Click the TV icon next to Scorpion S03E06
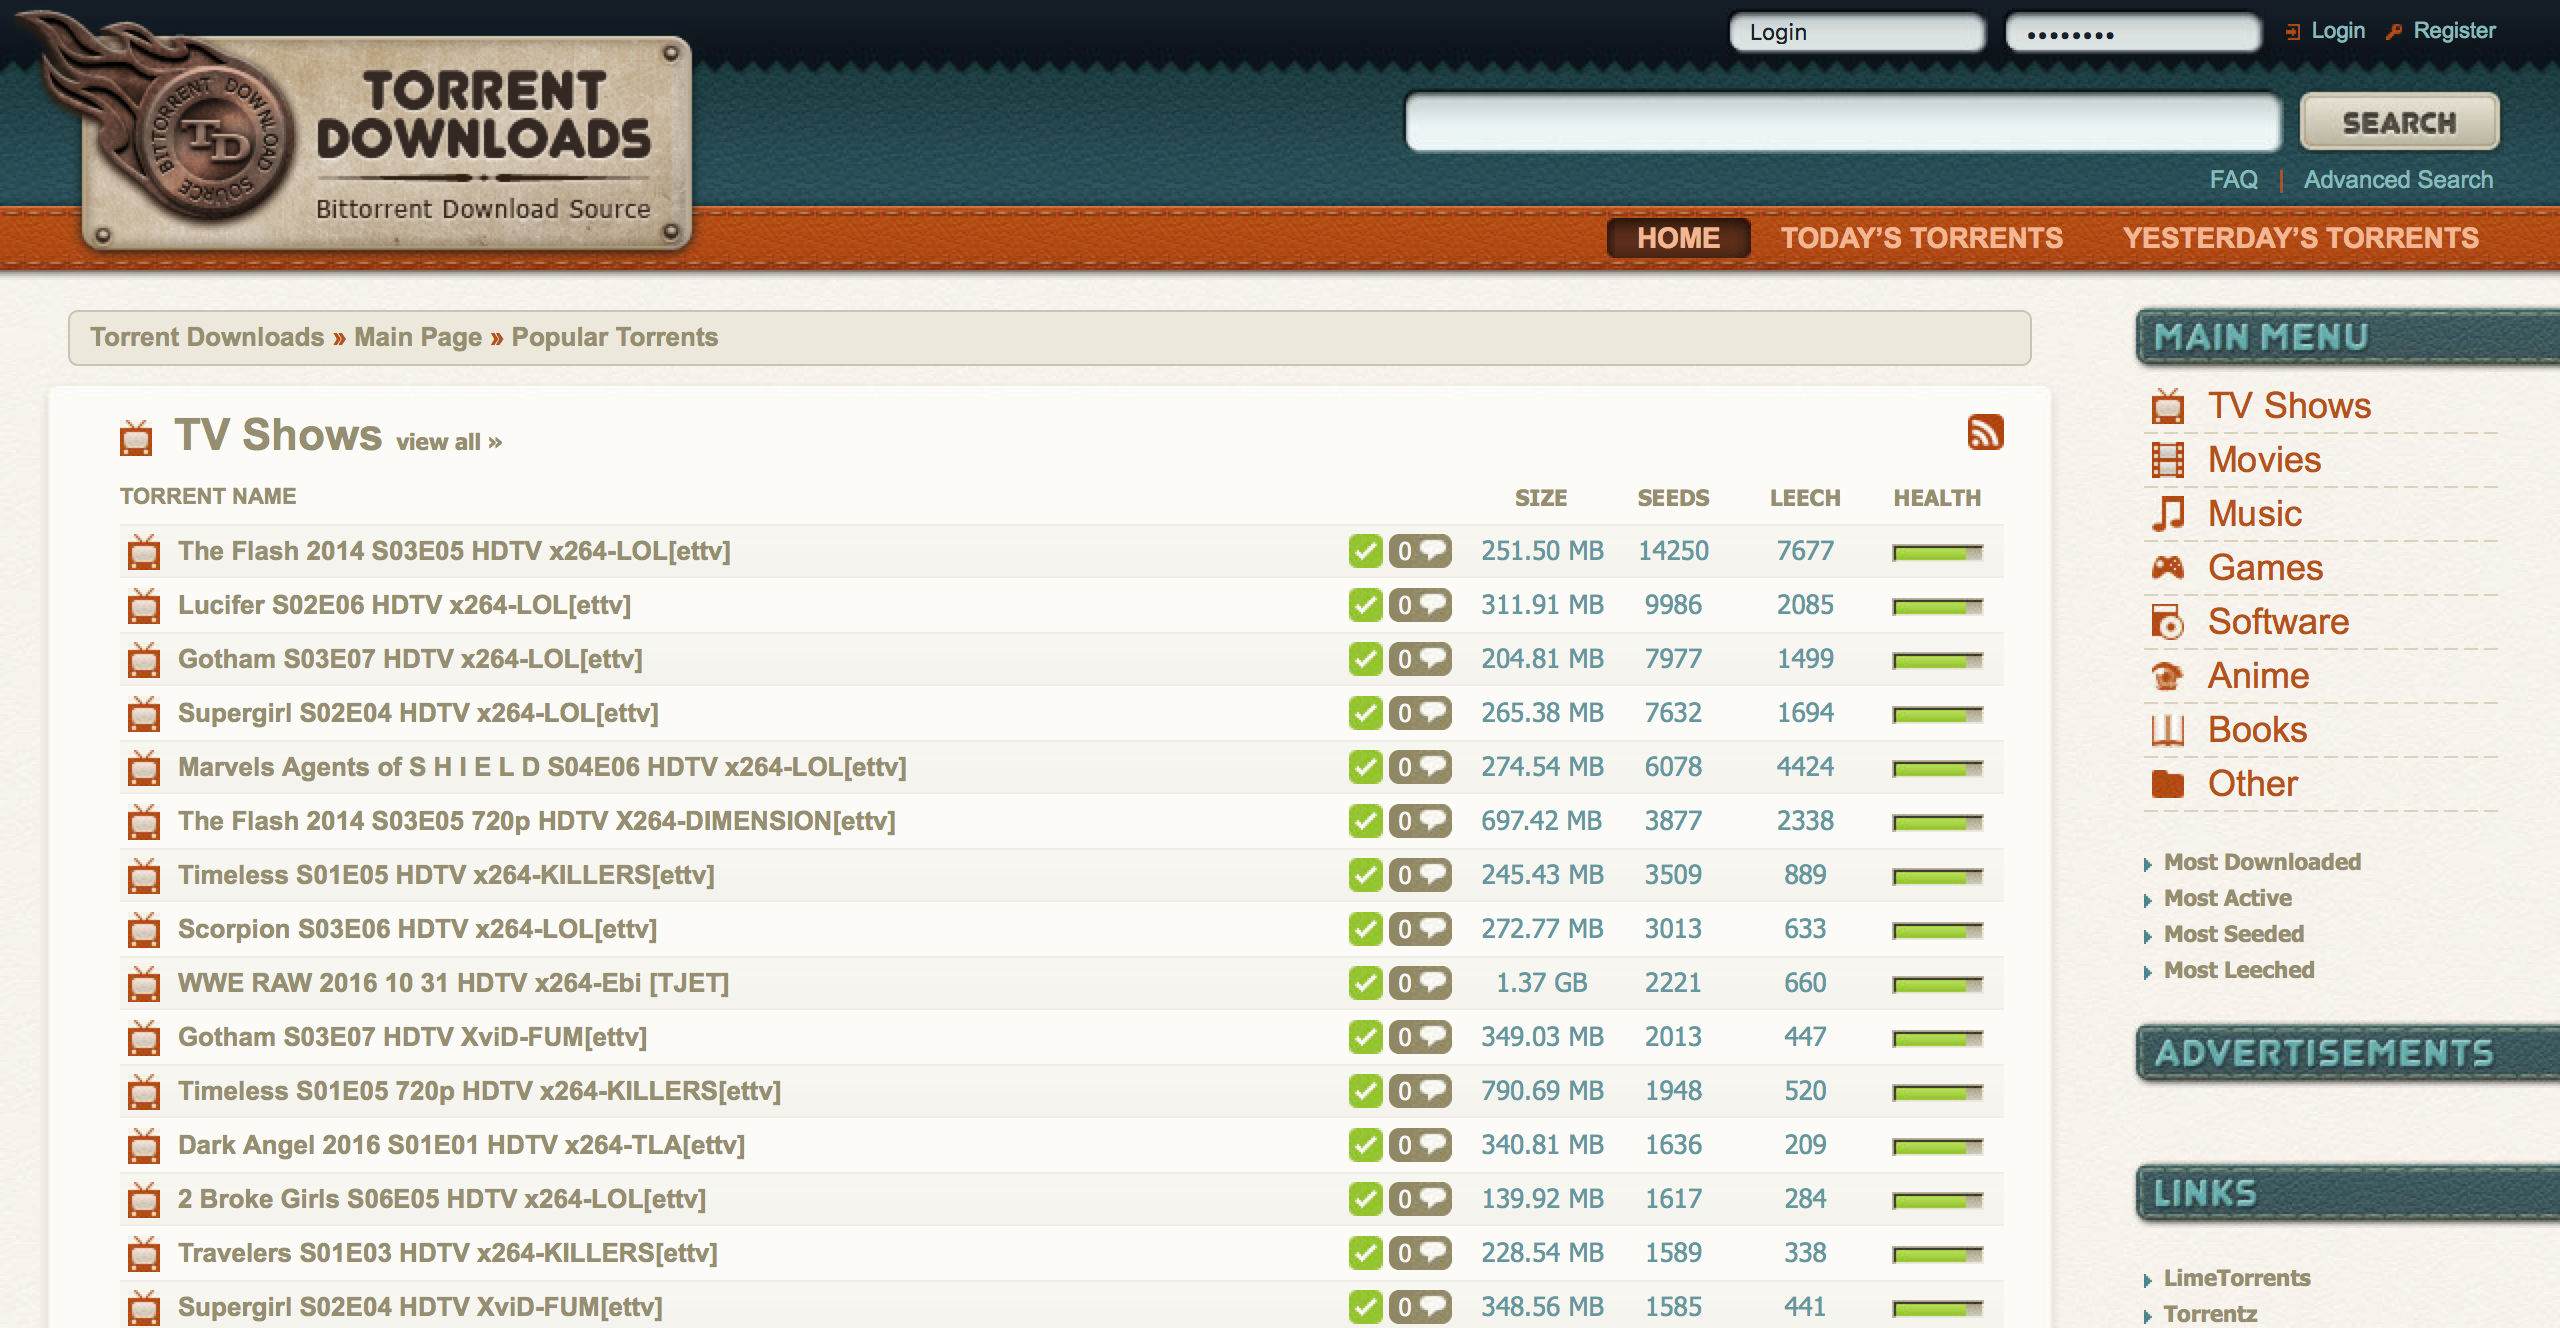This screenshot has width=2560, height=1328. point(144,930)
